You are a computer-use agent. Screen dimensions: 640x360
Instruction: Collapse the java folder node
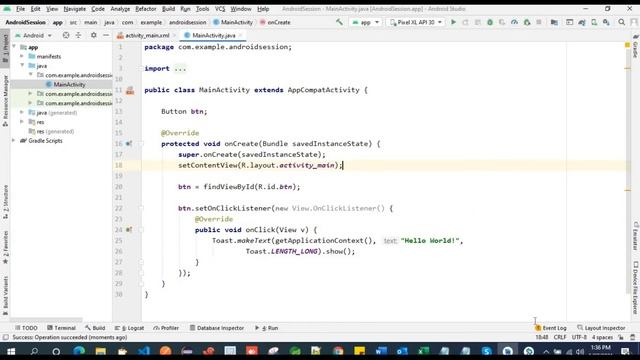22,66
